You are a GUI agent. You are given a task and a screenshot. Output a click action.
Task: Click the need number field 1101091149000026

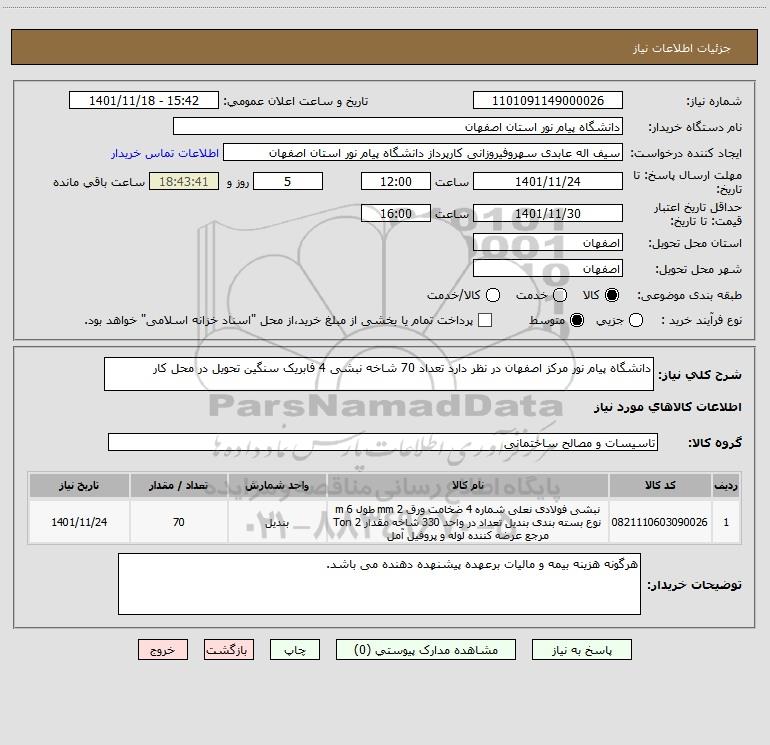click(x=548, y=101)
